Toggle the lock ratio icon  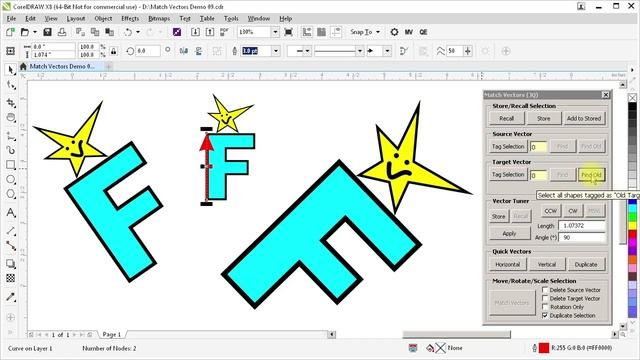tap(113, 51)
